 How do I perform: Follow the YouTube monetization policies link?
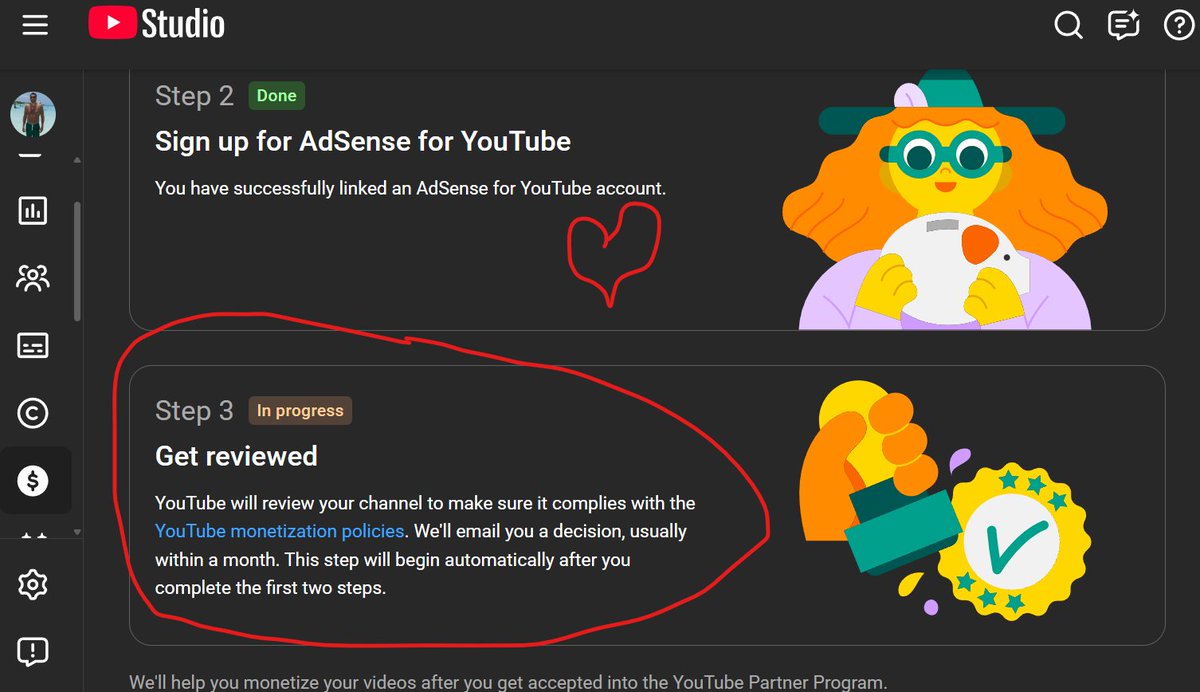tap(280, 531)
